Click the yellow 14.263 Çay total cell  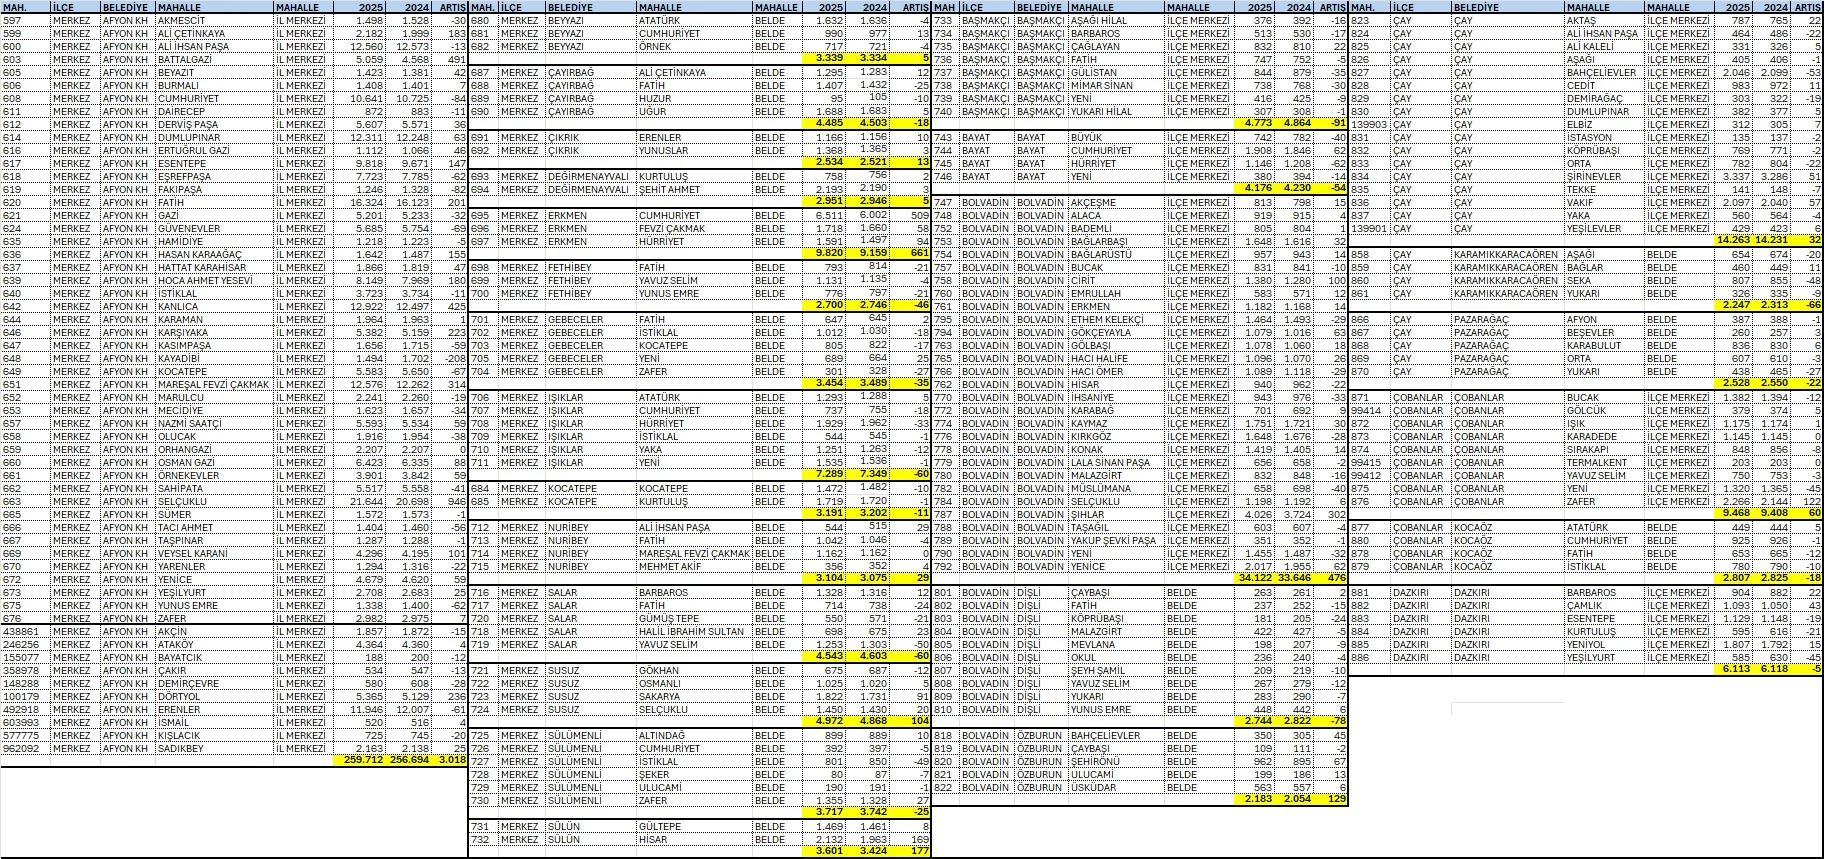[x=1737, y=241]
